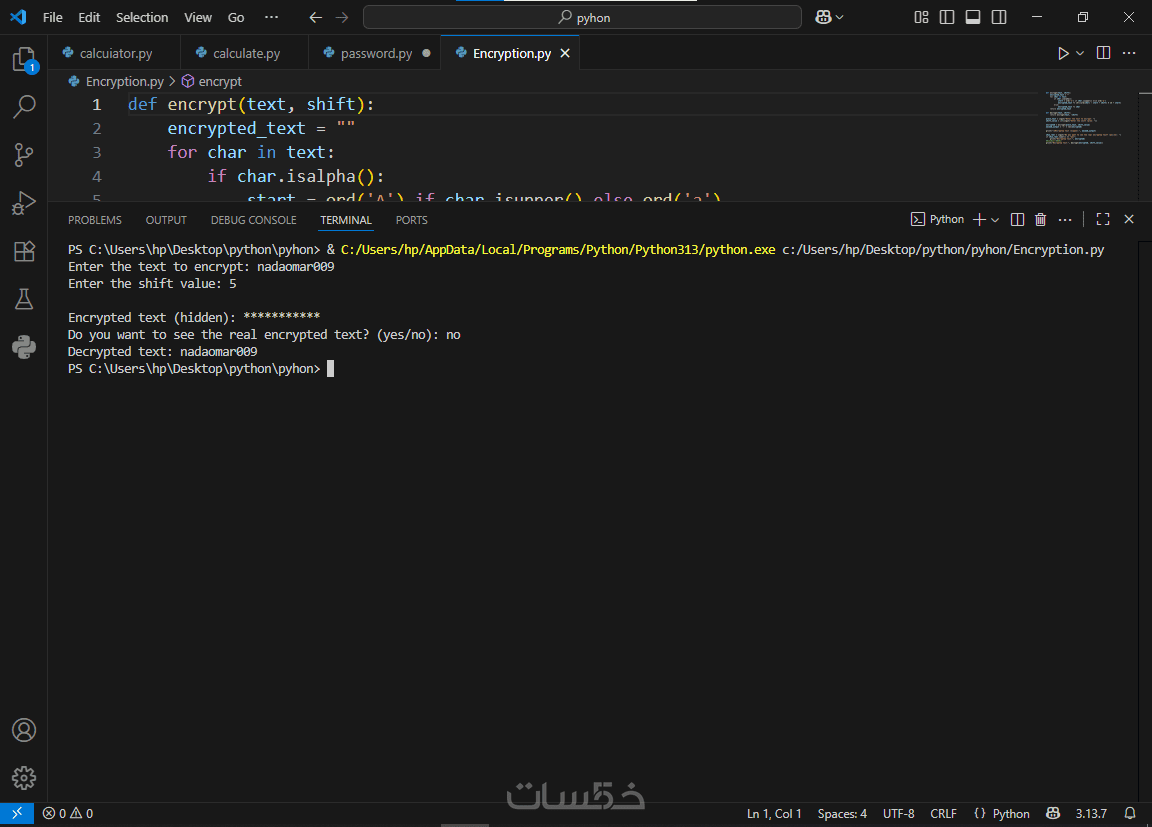The width and height of the screenshot is (1152, 827).
Task: Go to line via Ln 1, Col 1
Action: (x=774, y=813)
